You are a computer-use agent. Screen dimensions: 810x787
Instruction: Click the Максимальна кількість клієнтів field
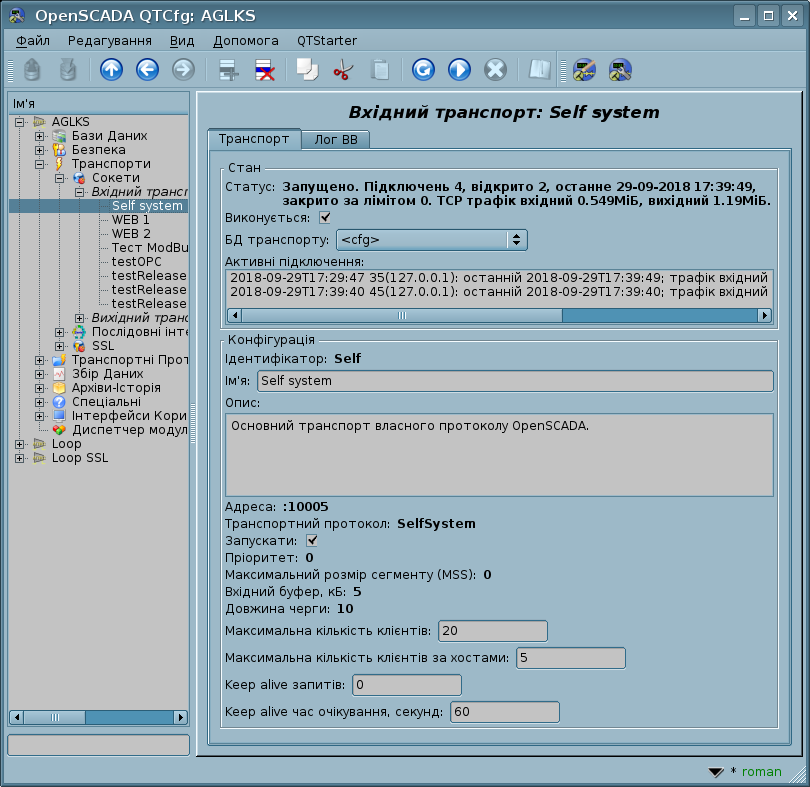click(x=492, y=631)
